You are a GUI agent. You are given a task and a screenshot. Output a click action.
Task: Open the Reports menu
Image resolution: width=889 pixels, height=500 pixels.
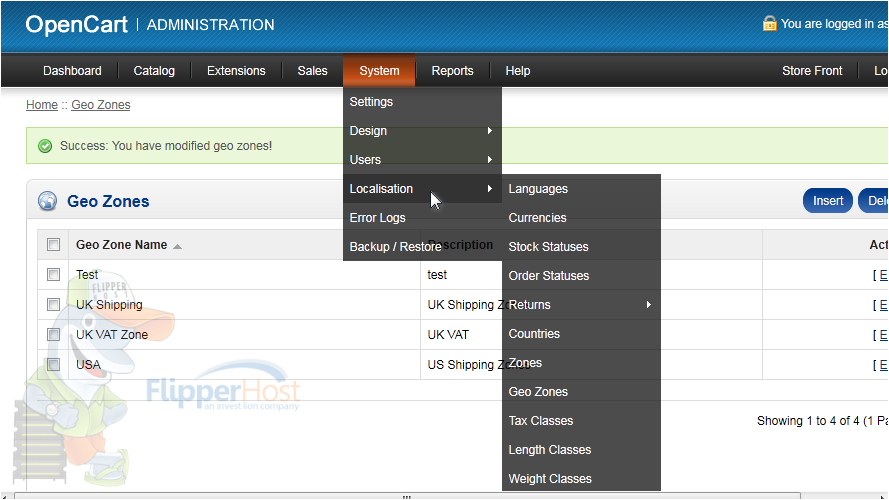pos(452,71)
